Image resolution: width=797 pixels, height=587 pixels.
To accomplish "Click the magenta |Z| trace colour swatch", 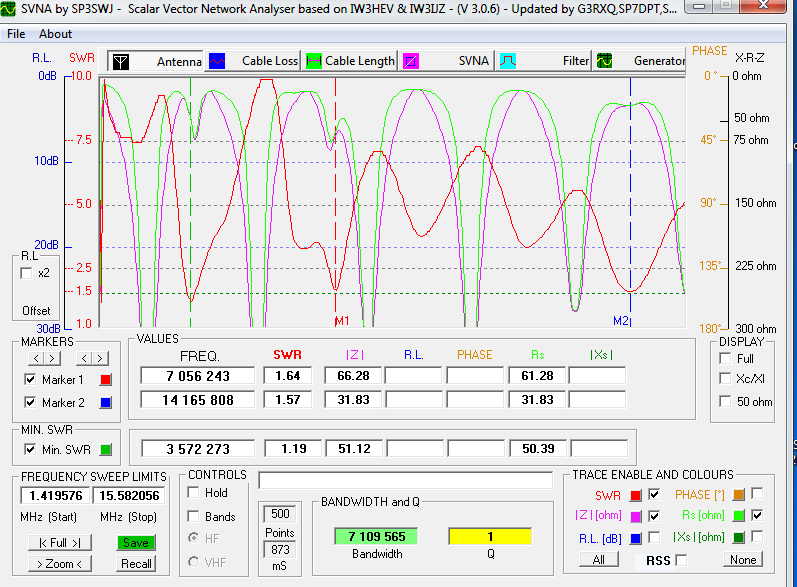I will pos(633,516).
